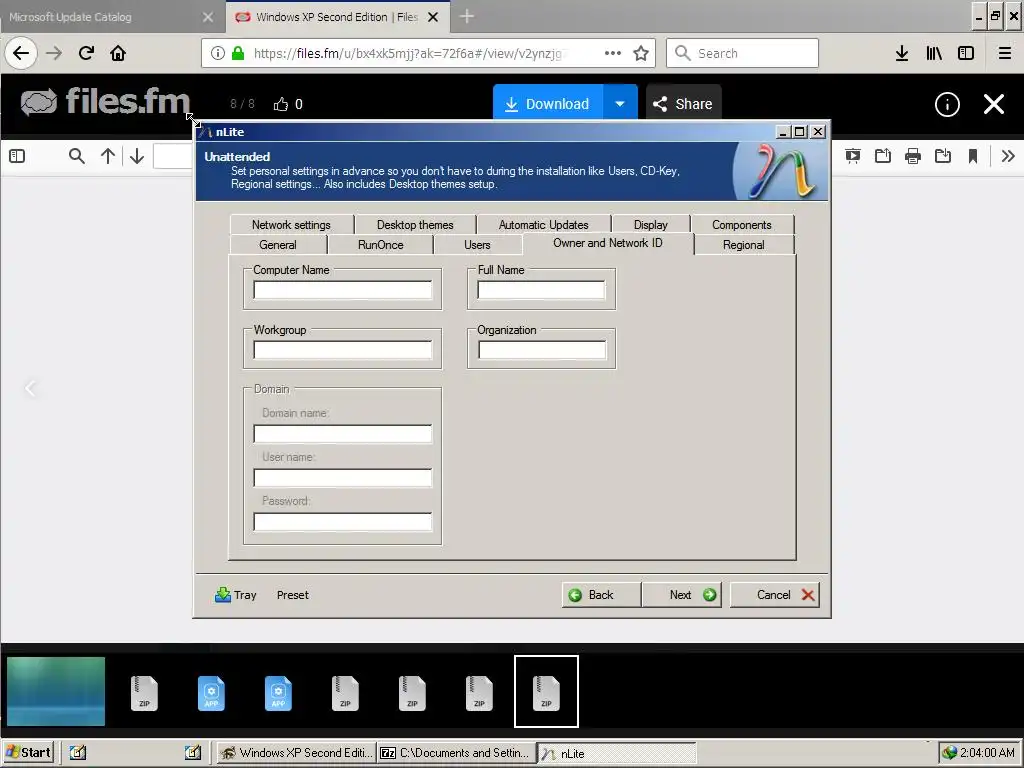Go to next page down arrow
The width and height of the screenshot is (1024, 768).
[x=136, y=156]
